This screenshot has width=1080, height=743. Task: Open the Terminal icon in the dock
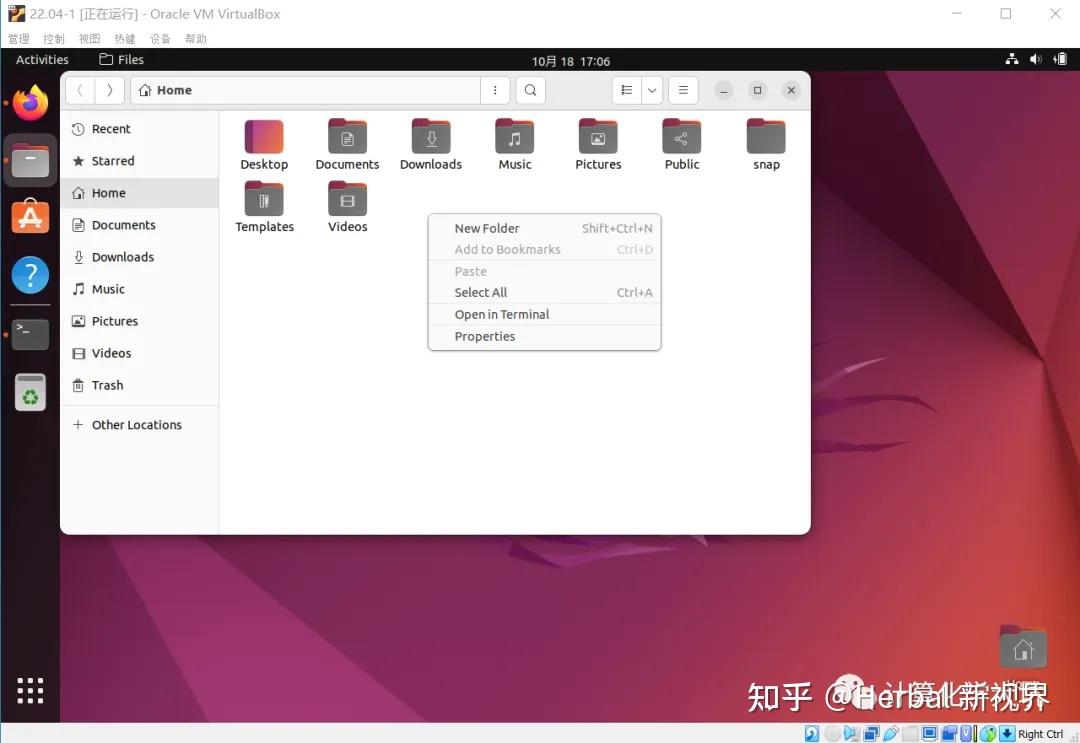pos(30,334)
